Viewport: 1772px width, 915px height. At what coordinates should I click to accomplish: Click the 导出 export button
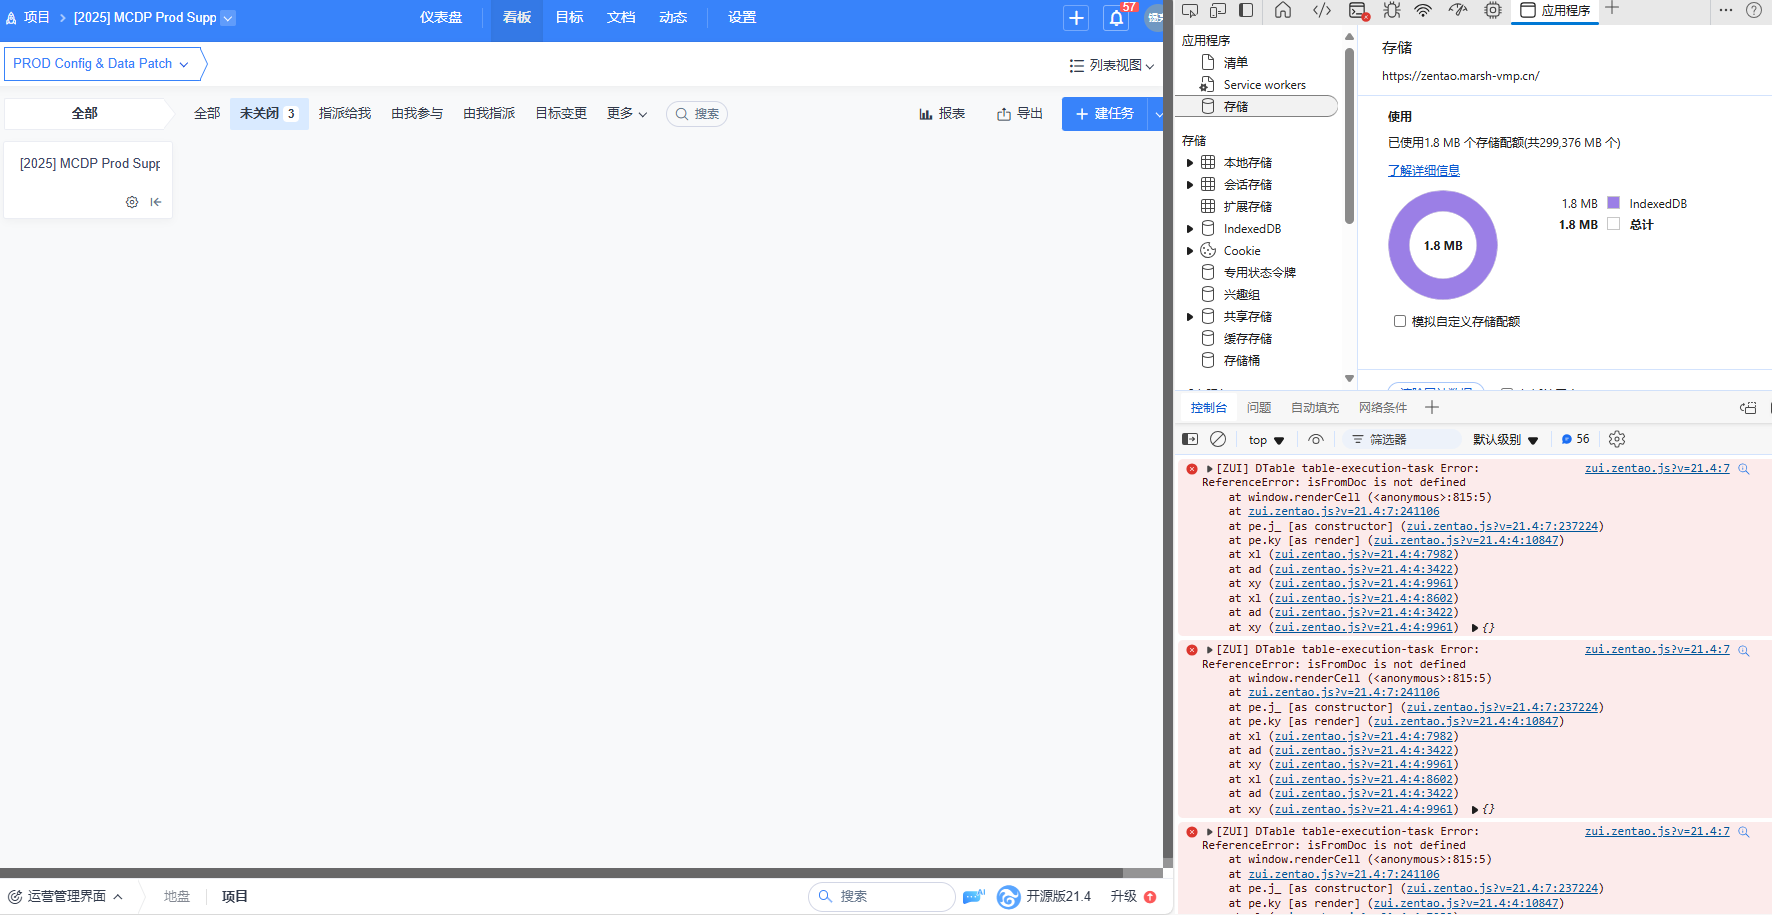pyautogui.click(x=1020, y=113)
